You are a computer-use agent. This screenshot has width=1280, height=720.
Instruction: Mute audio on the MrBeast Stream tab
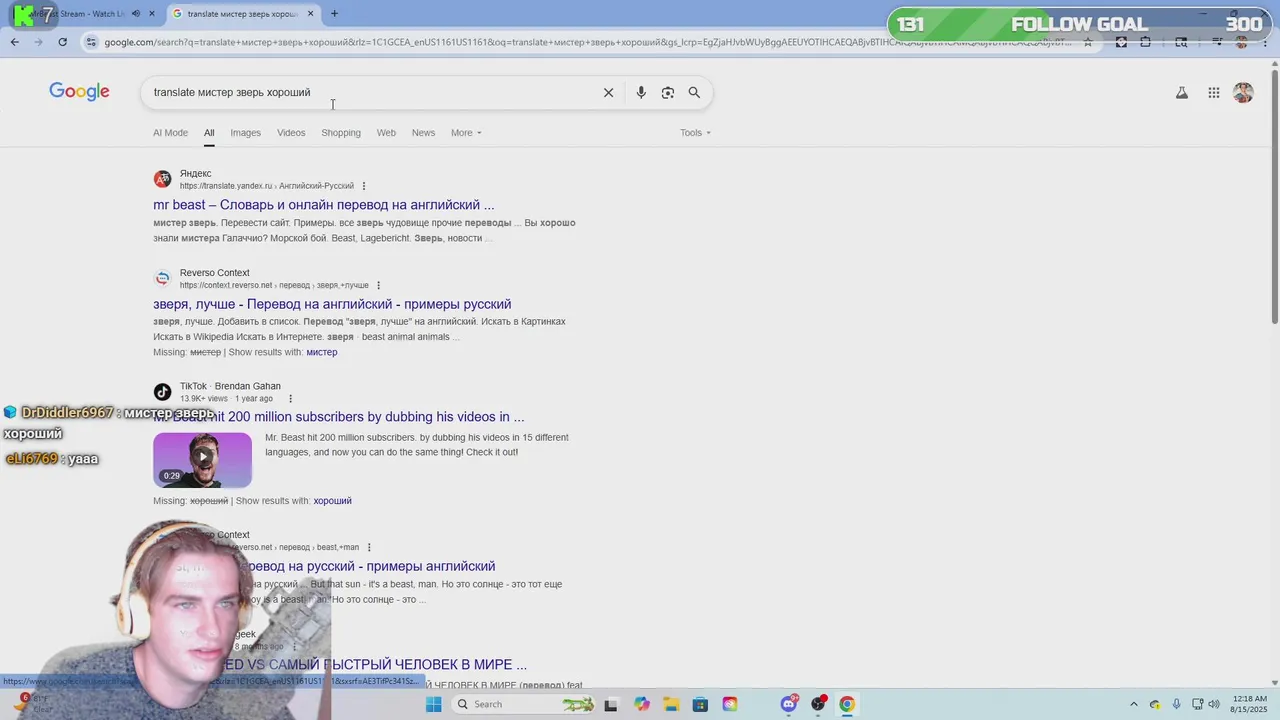[x=136, y=14]
